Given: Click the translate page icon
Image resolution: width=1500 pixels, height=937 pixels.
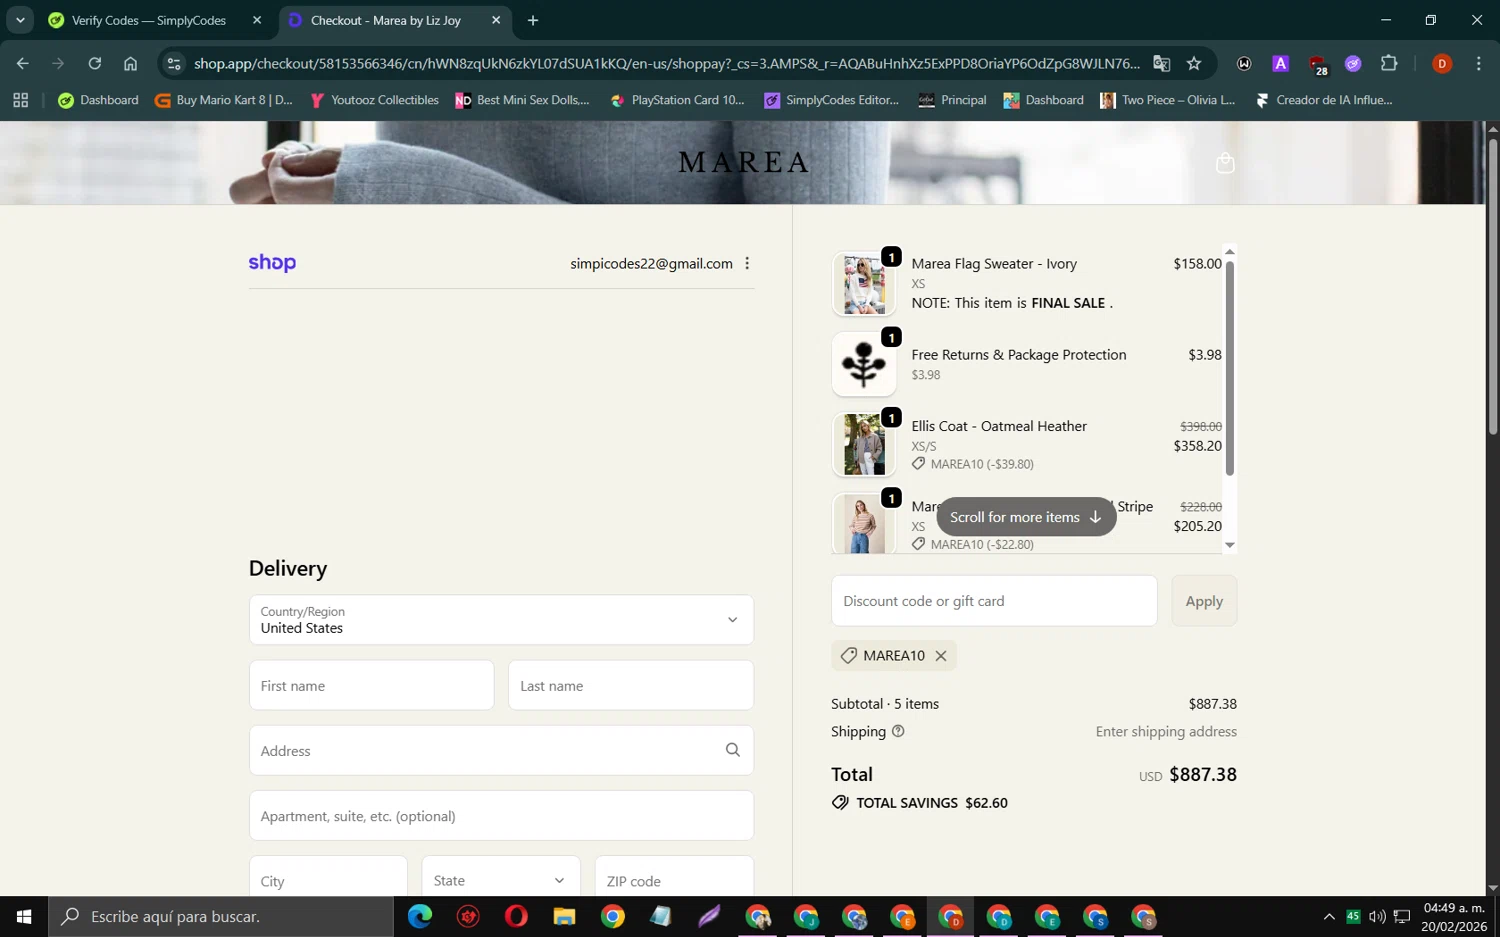Looking at the screenshot, I should coord(1161,63).
